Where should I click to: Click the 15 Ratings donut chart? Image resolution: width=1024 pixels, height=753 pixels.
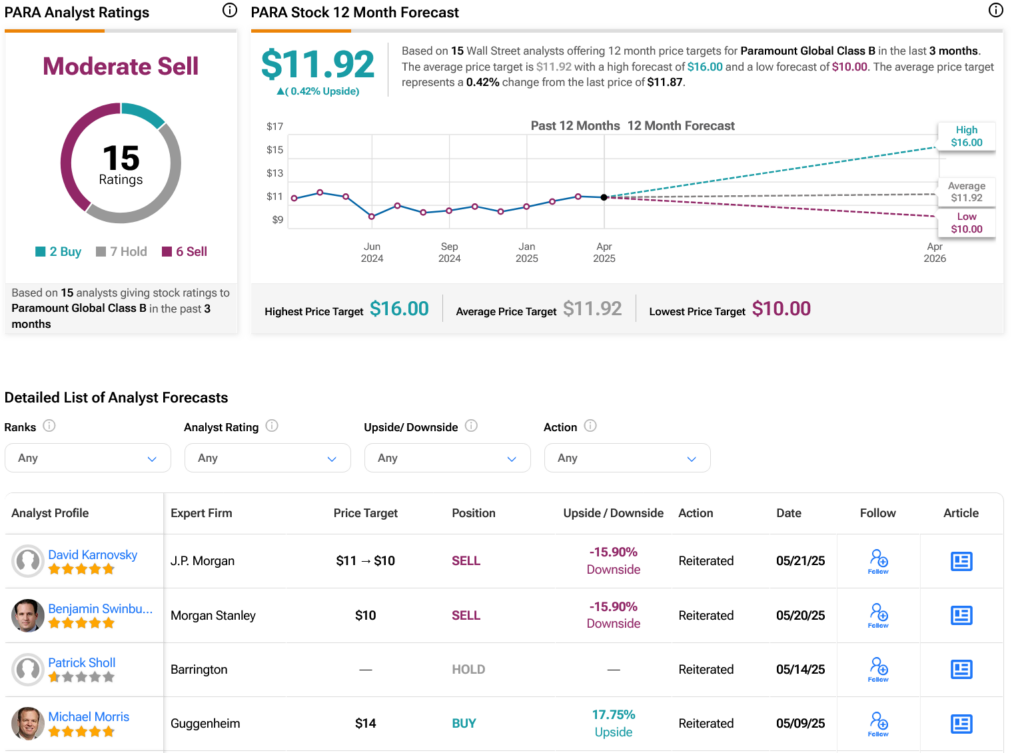pyautogui.click(x=121, y=163)
